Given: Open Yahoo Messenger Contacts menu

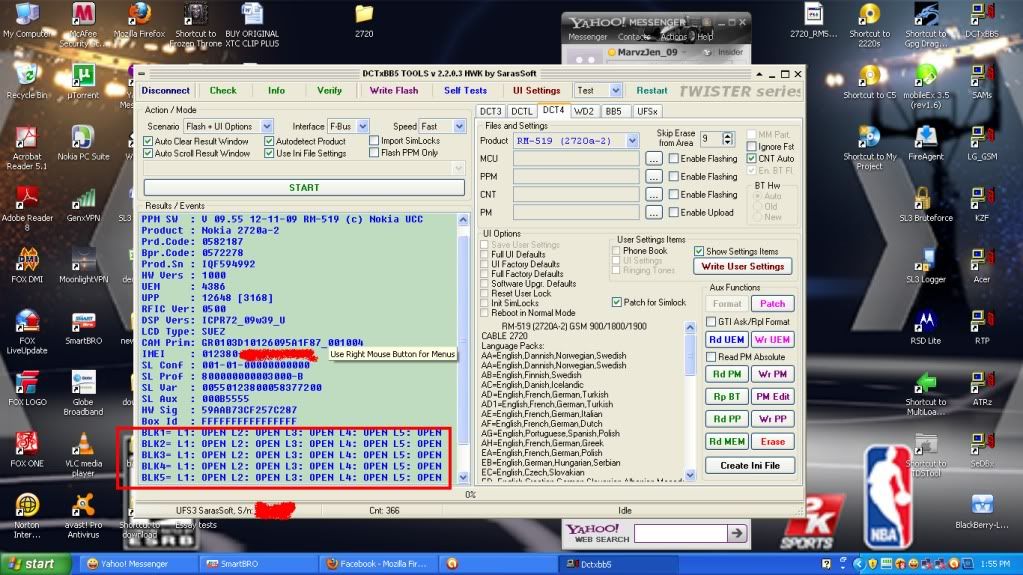Looking at the screenshot, I should [634, 37].
